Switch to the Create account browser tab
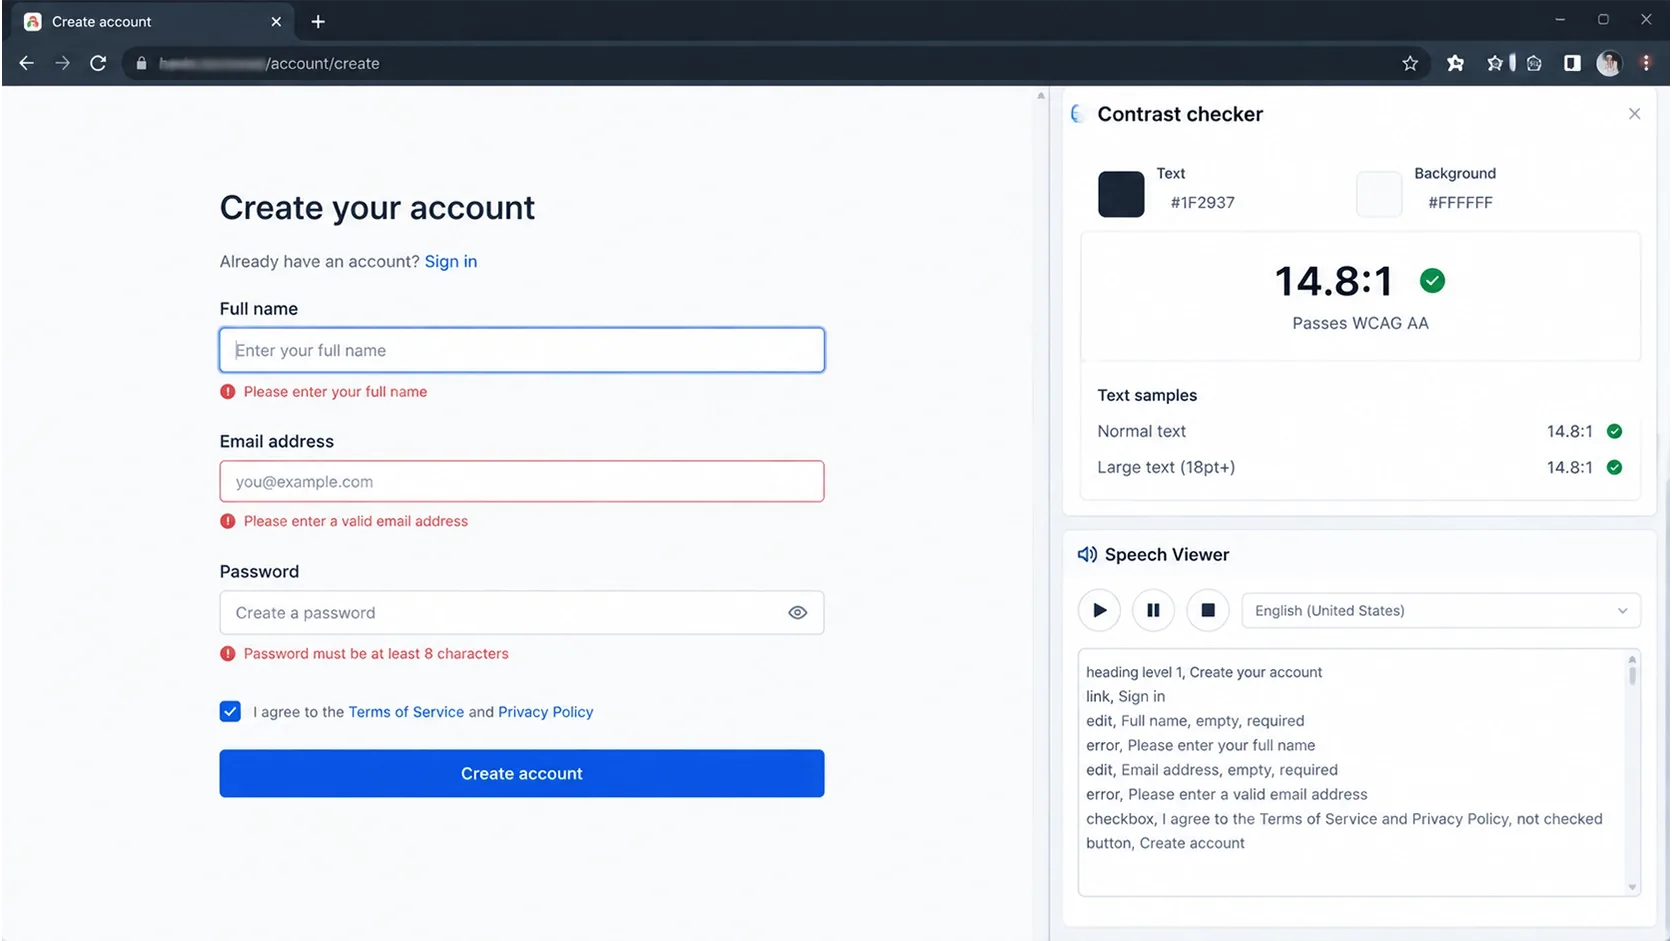This screenshot has width=1672, height=941. tap(153, 21)
